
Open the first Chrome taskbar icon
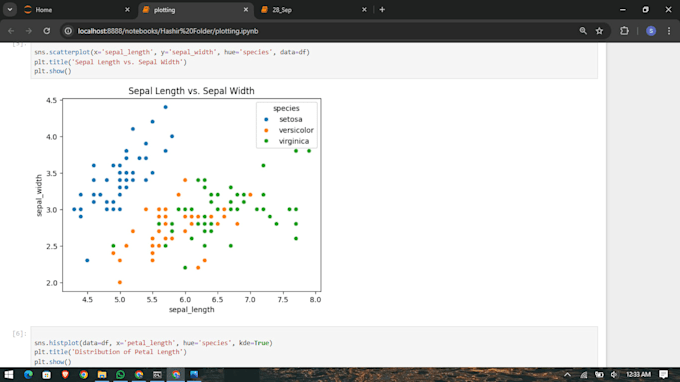84,375
